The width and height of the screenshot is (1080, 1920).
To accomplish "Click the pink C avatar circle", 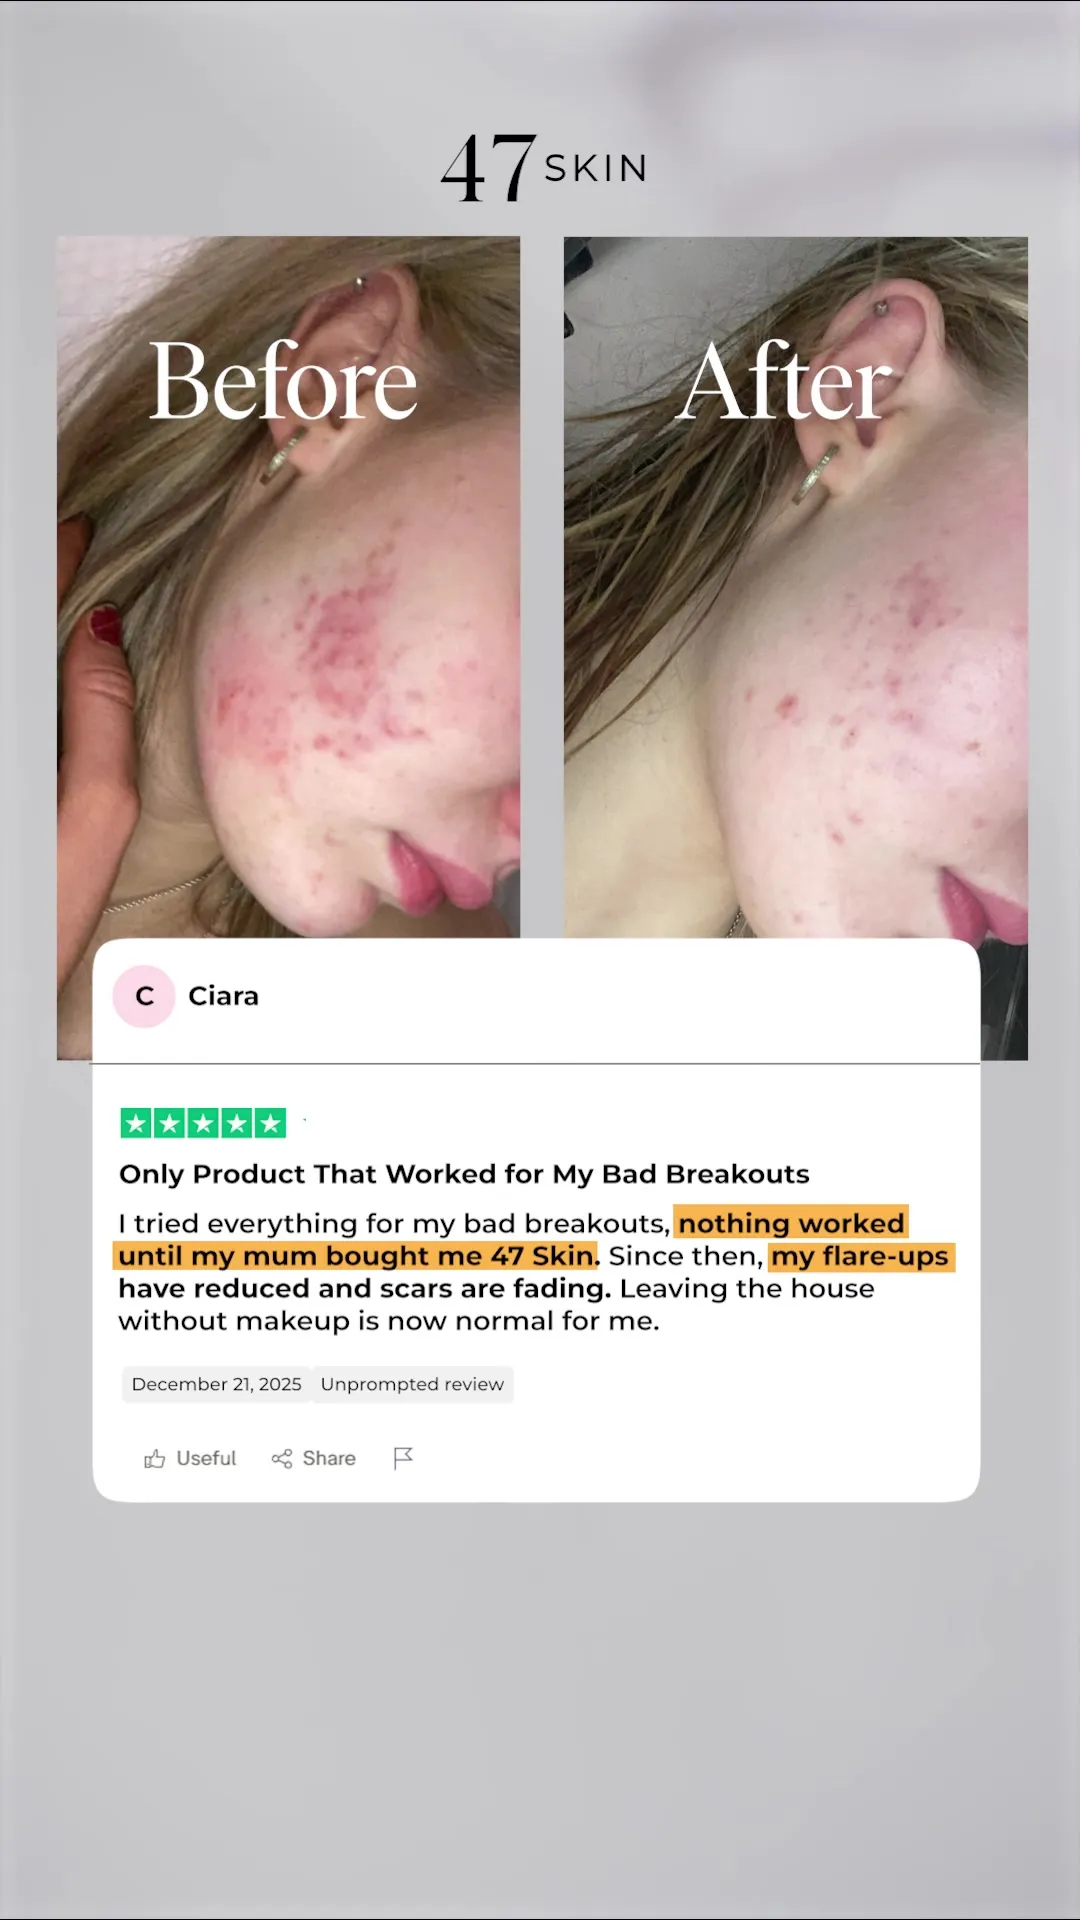I will tap(144, 996).
